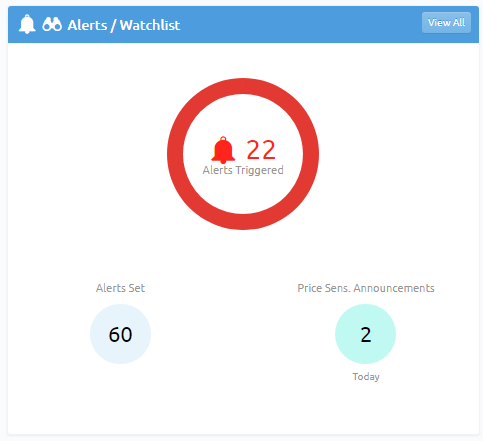The image size is (483, 441).
Task: Click the number 60 in blue circle
Action: click(120, 334)
